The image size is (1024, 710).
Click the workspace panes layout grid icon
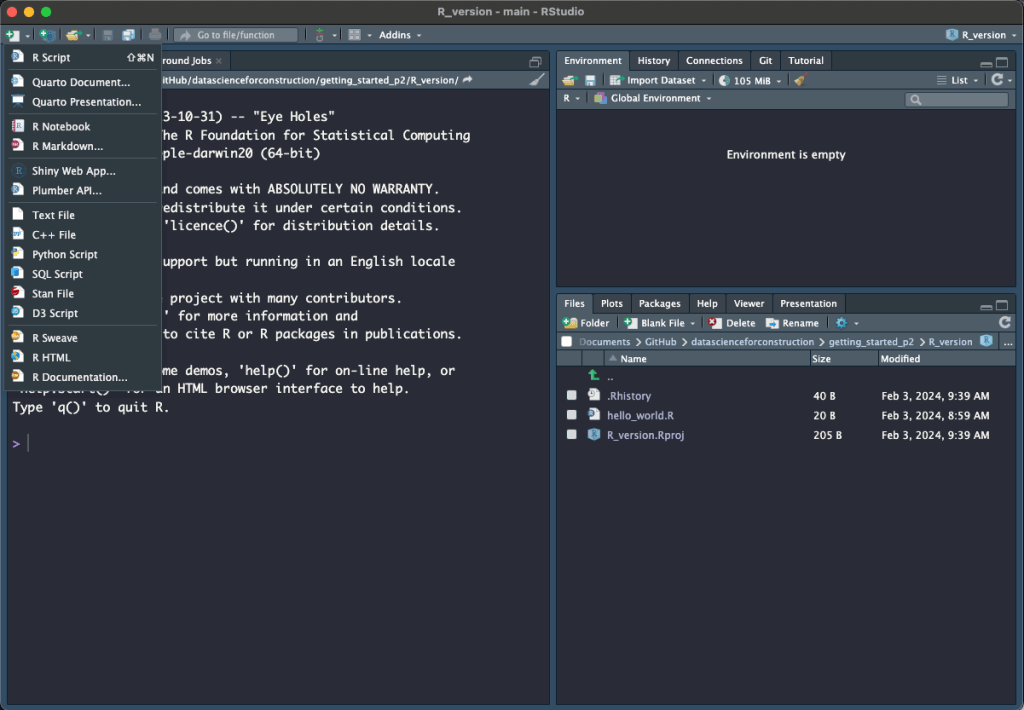(354, 35)
